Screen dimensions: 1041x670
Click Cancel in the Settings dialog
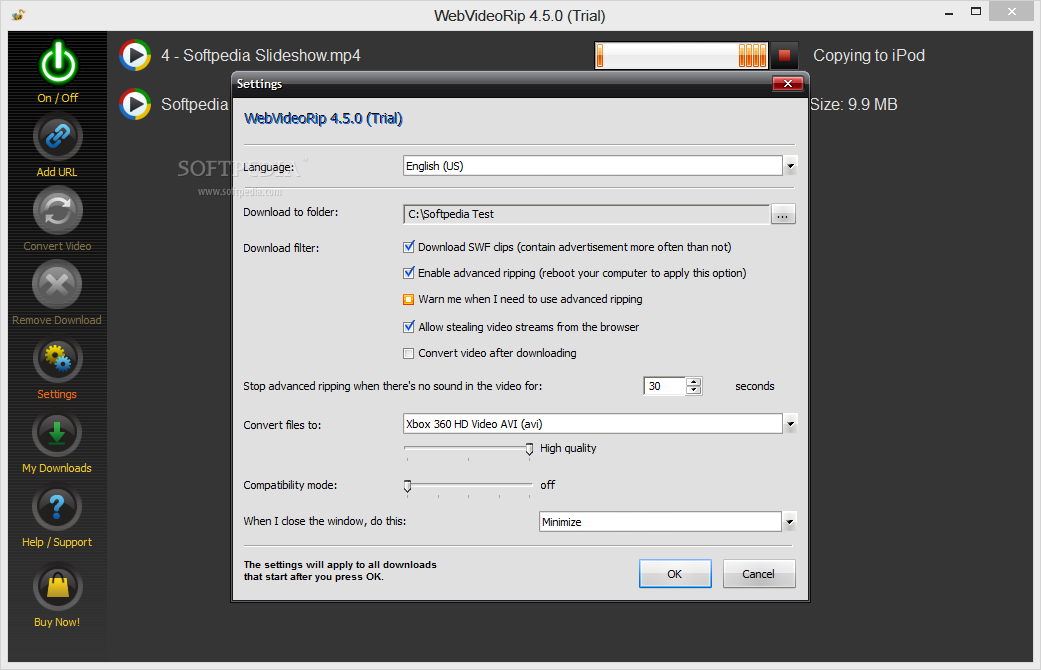click(x=759, y=574)
